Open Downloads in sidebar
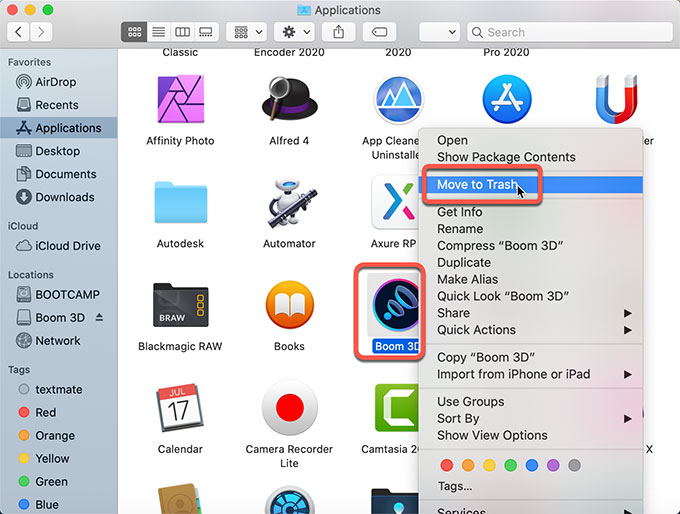The width and height of the screenshot is (680, 514). 59,197
